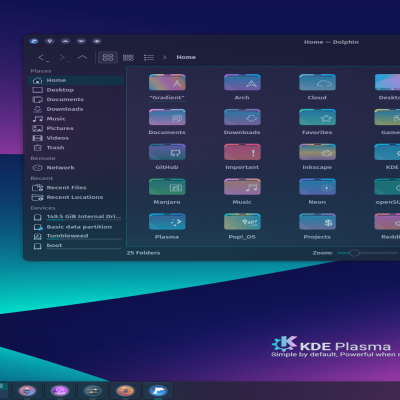This screenshot has width=400, height=400.
Task: Open the first pink launcher in taskbar
Action: (x=27, y=391)
